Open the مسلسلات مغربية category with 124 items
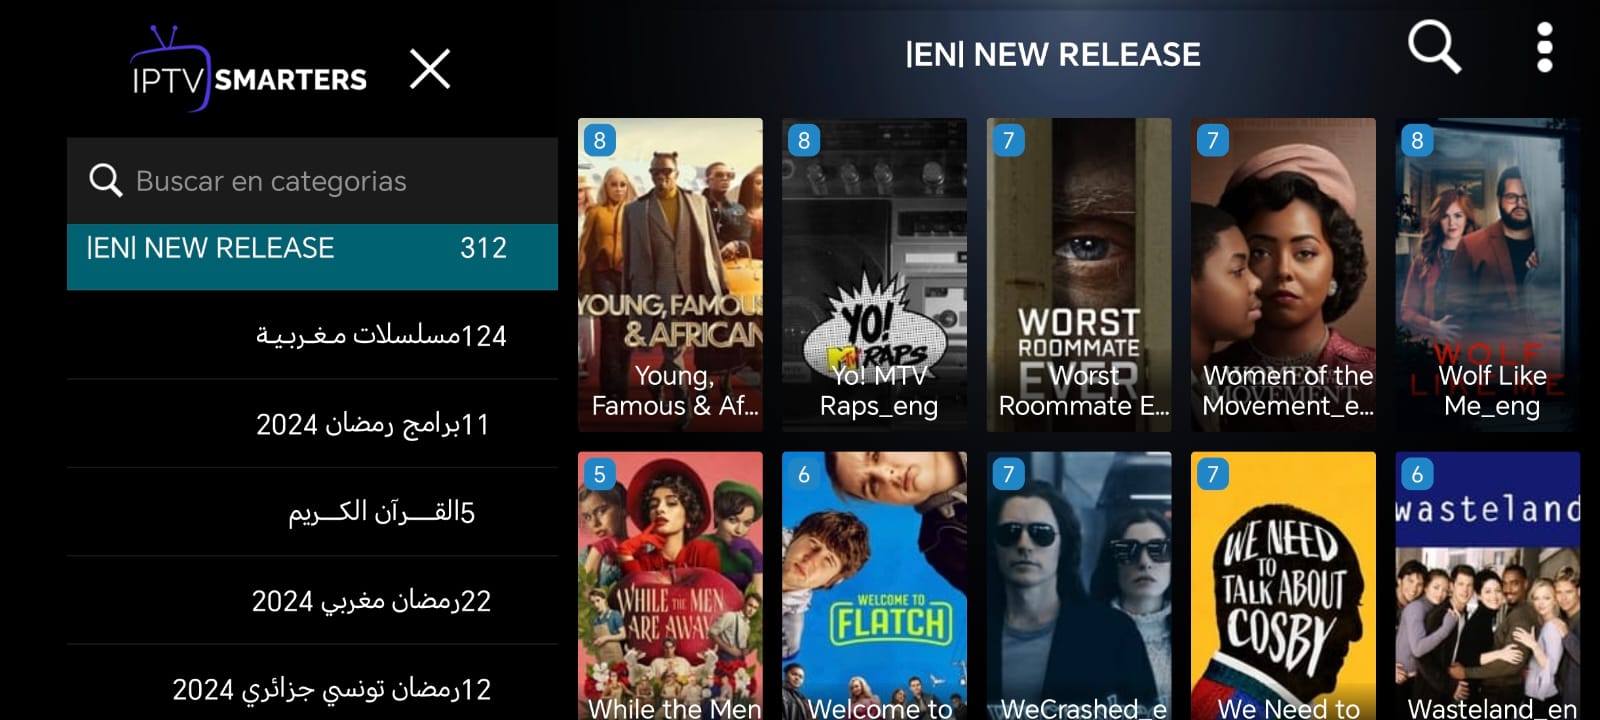The width and height of the screenshot is (1600, 720). point(312,335)
